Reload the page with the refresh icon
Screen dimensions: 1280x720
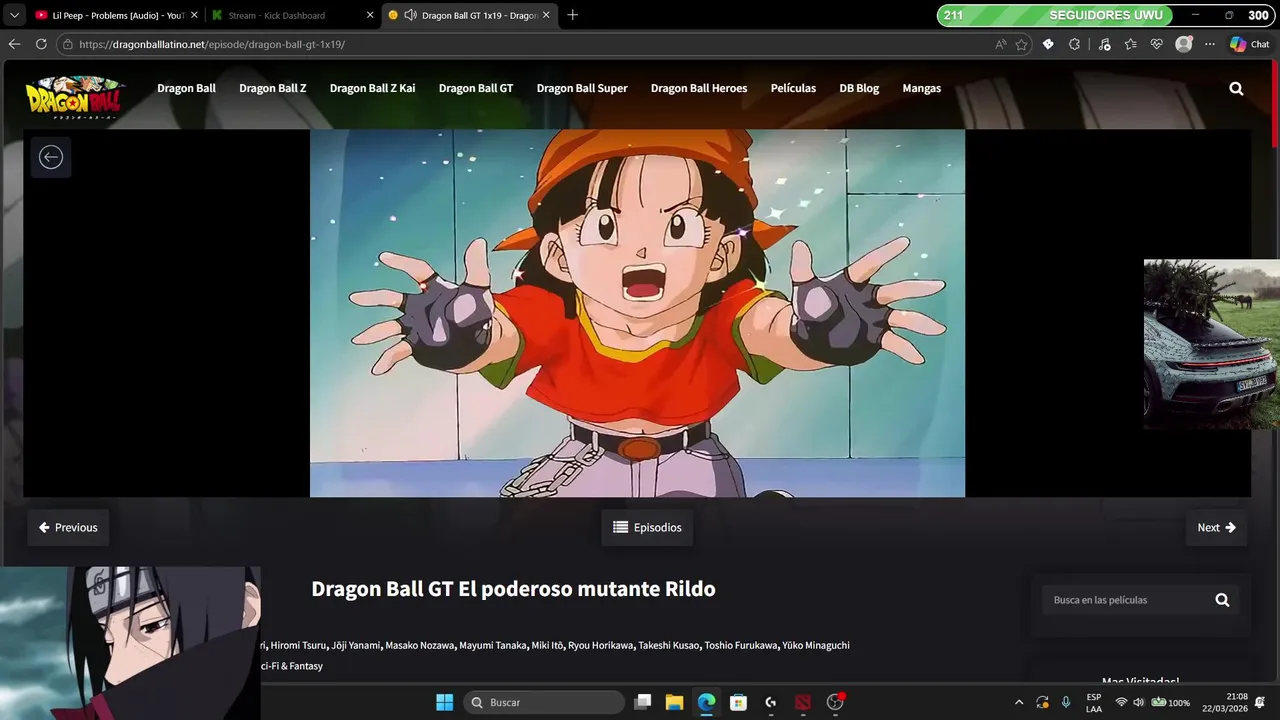[x=41, y=44]
